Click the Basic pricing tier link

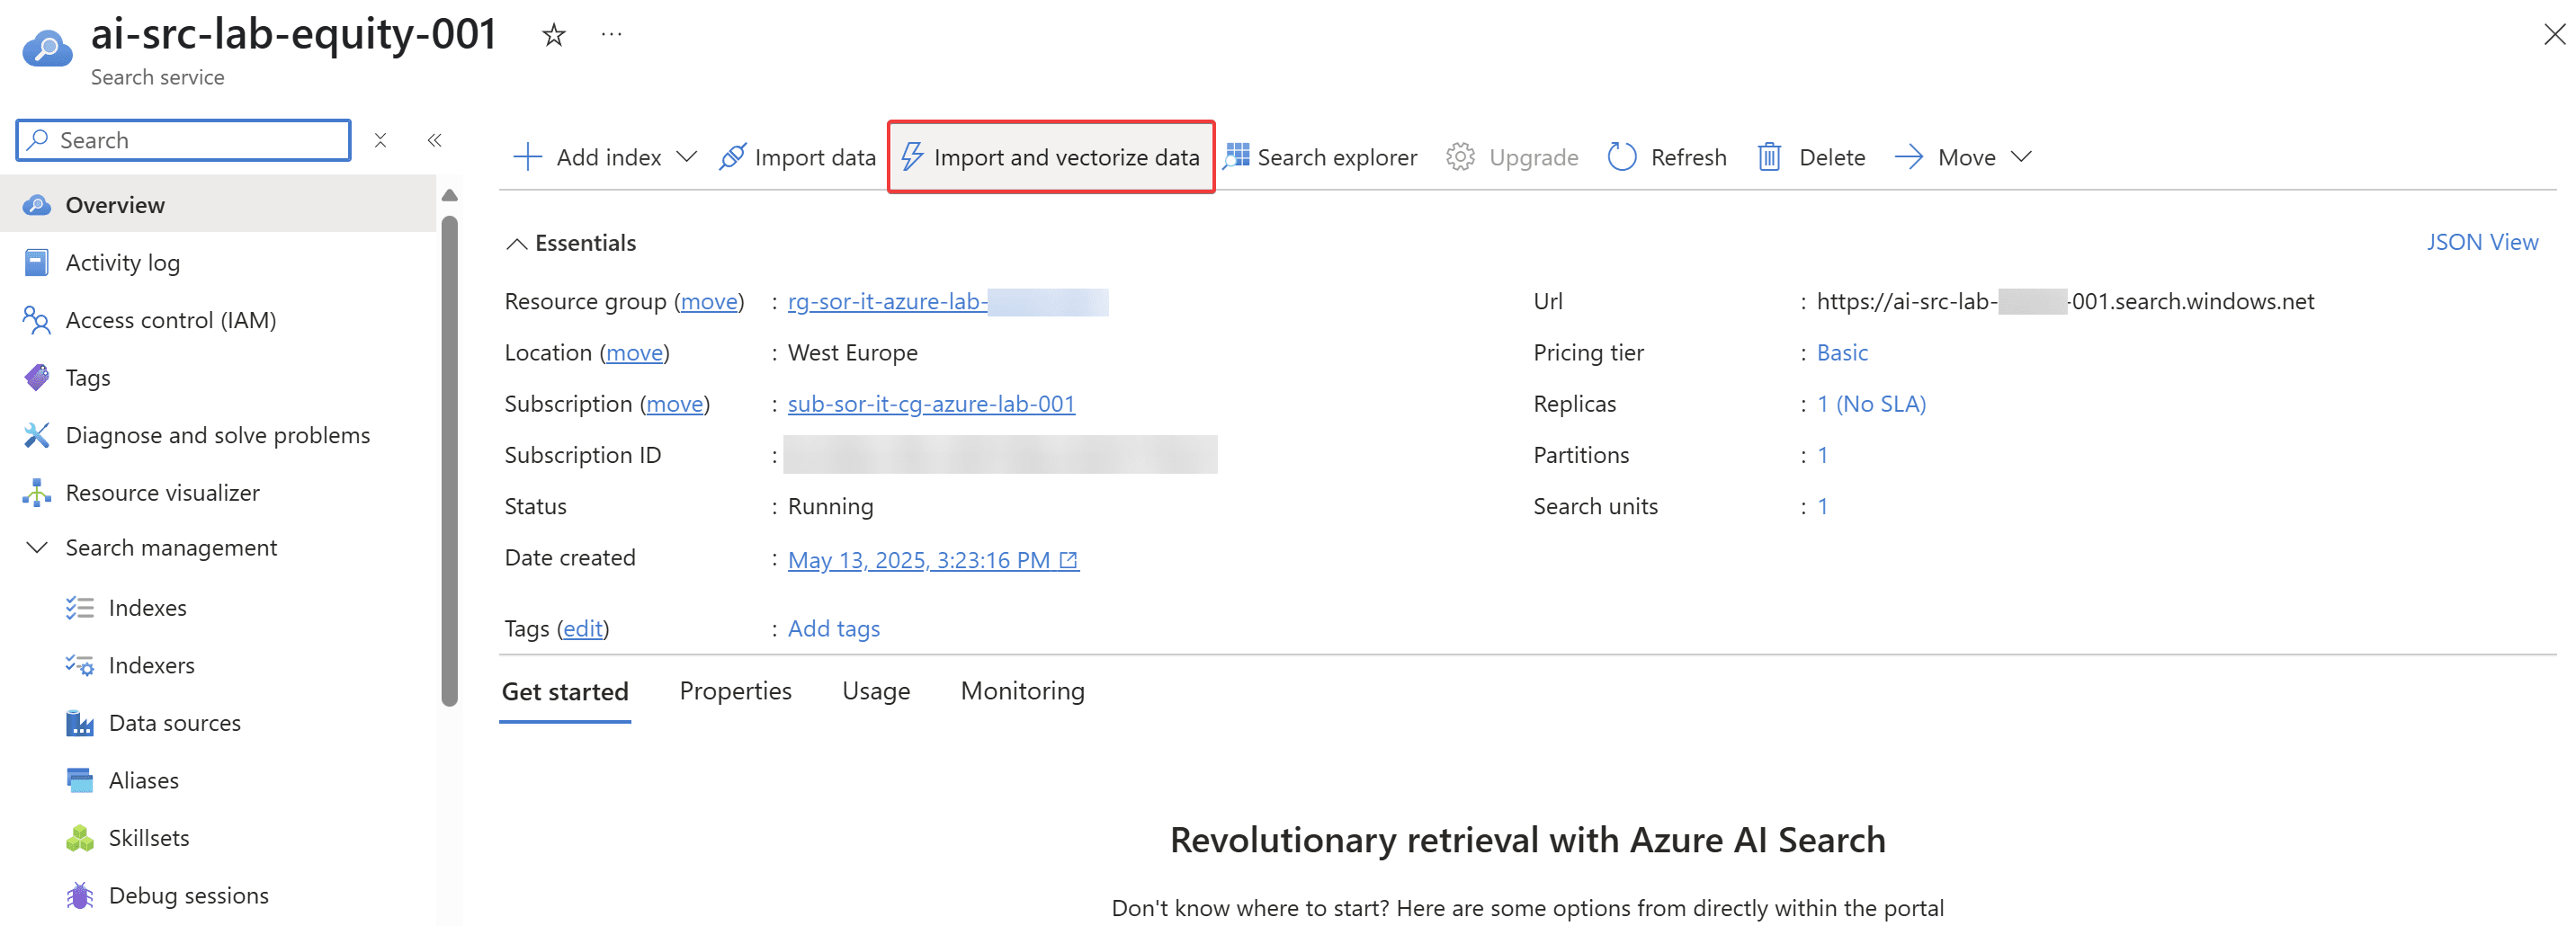tap(1842, 353)
